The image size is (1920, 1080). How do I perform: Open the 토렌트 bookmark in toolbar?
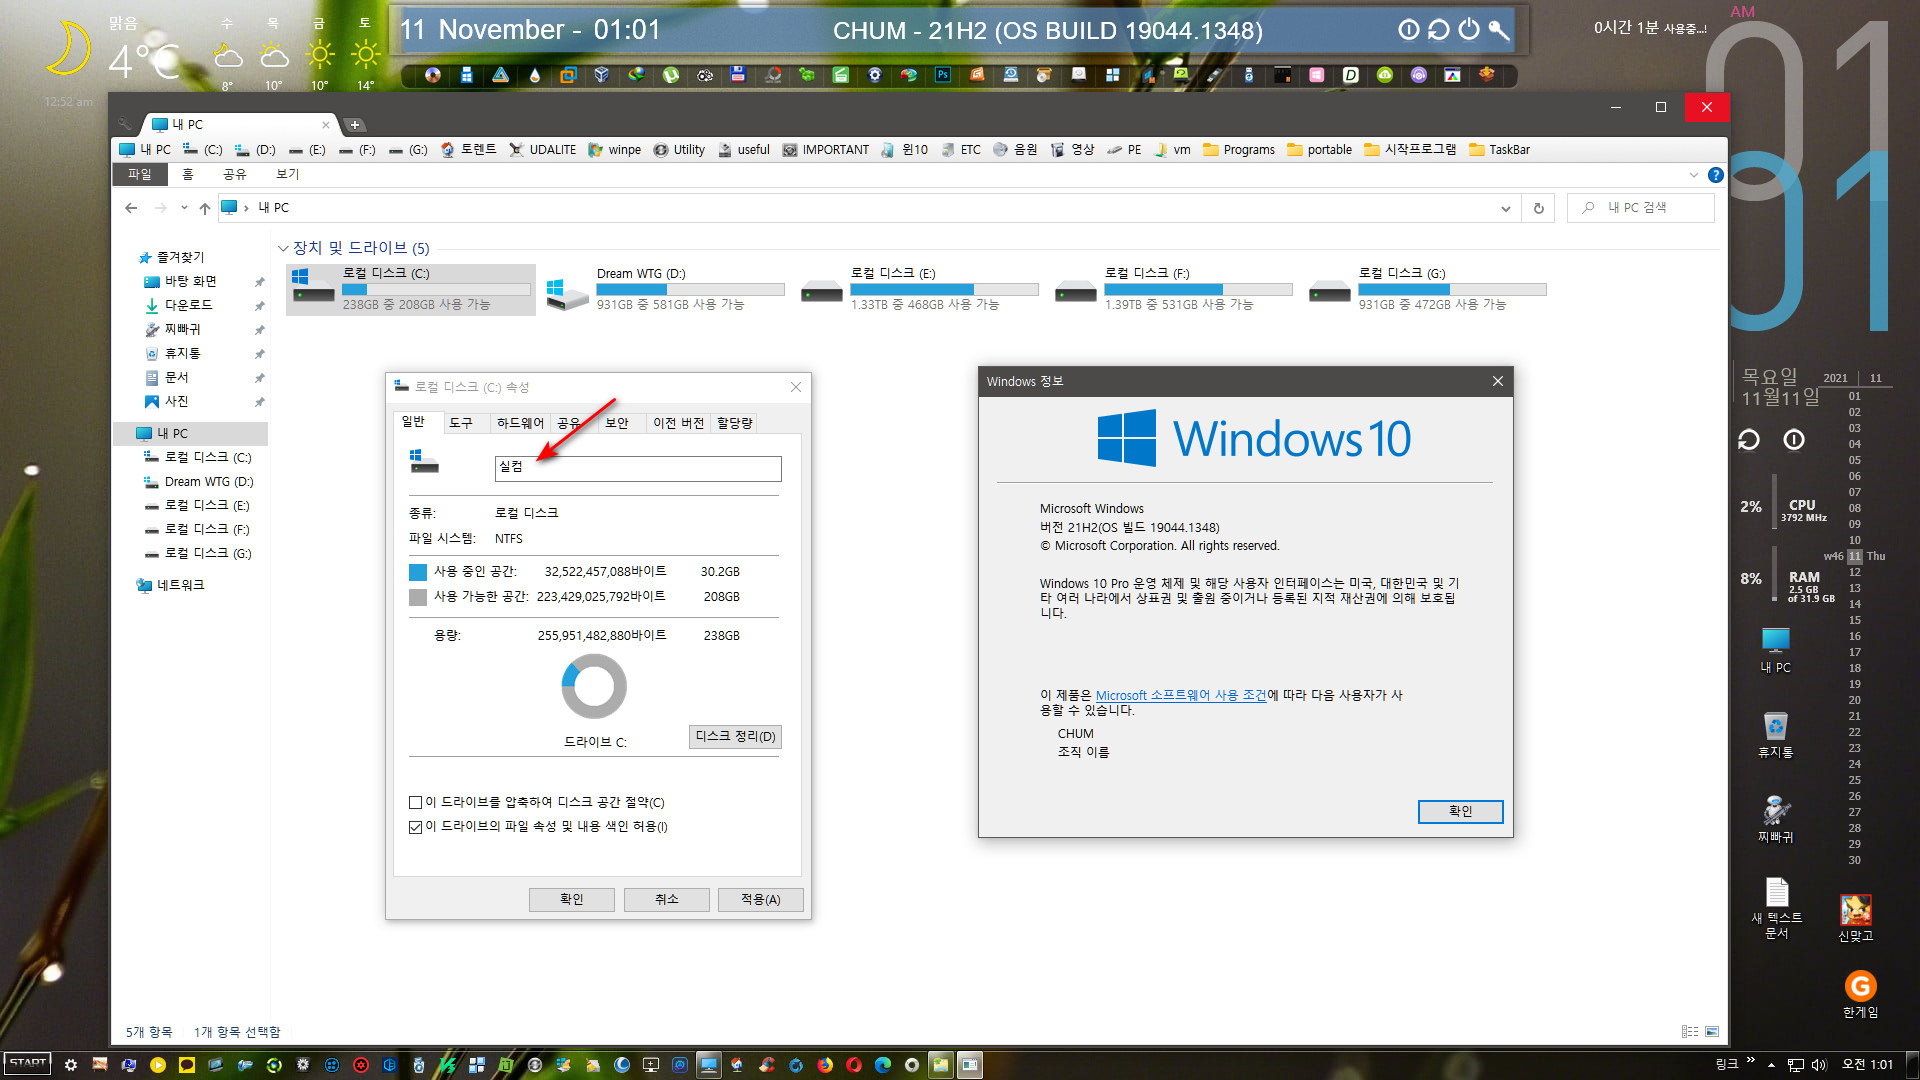point(468,150)
